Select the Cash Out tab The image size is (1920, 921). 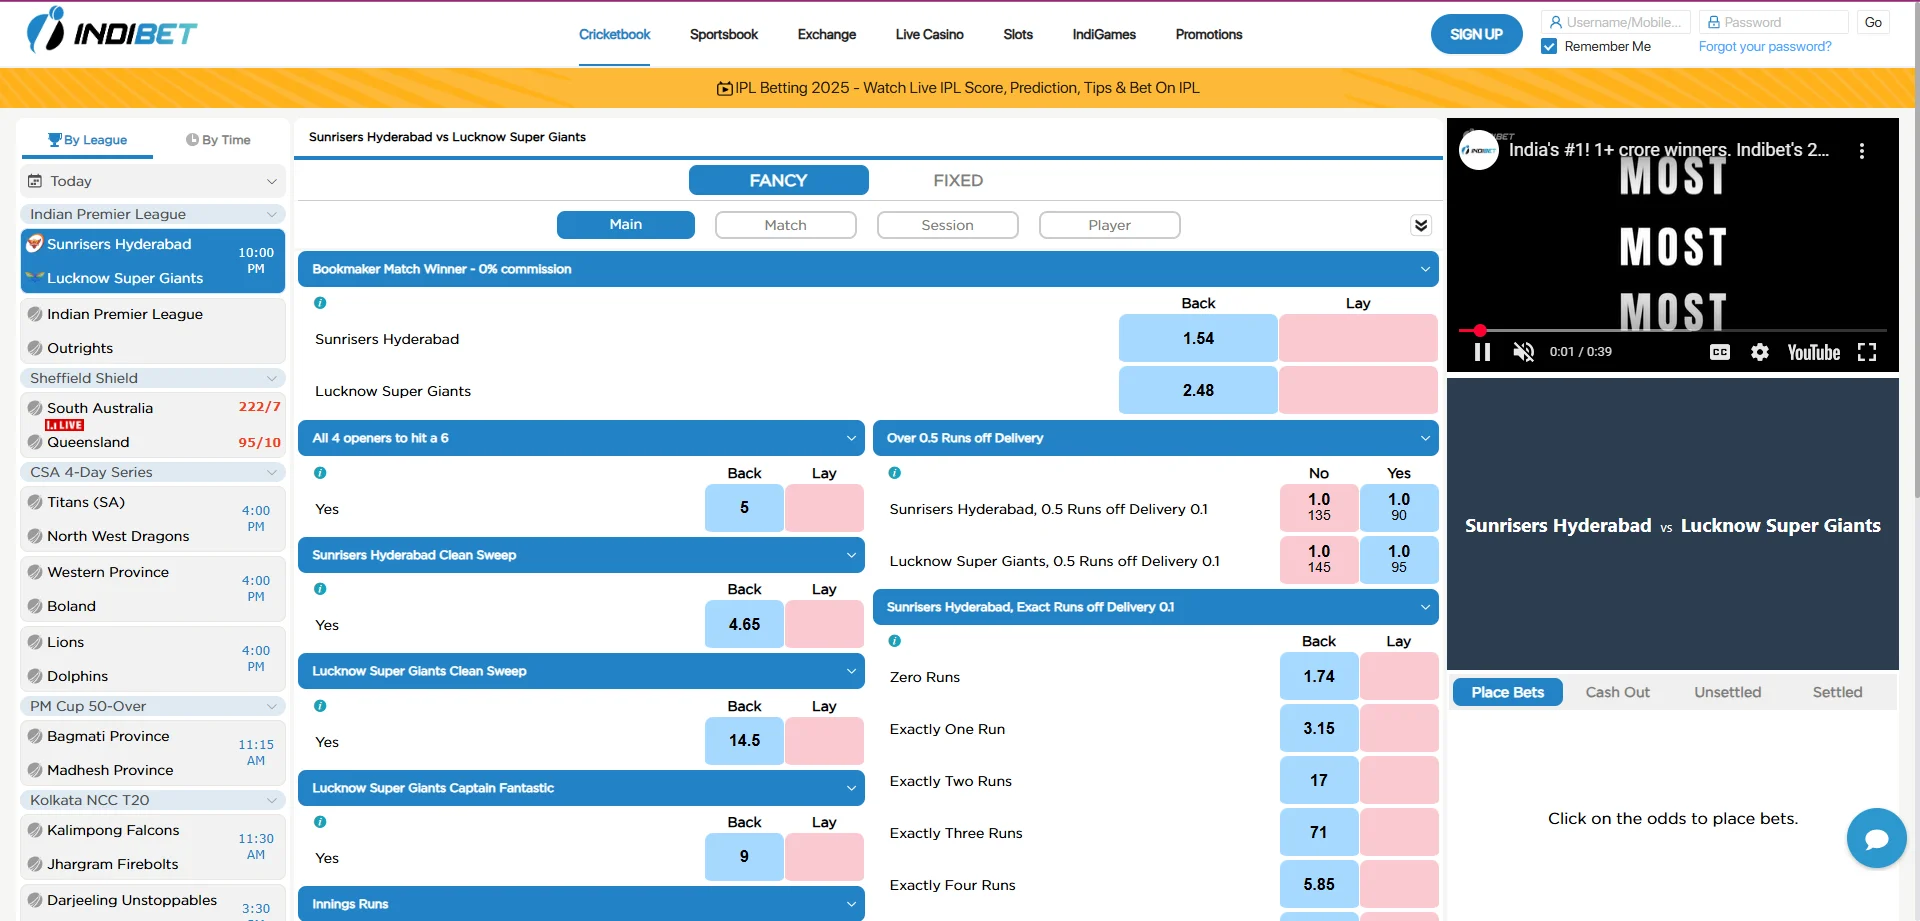[x=1617, y=692]
